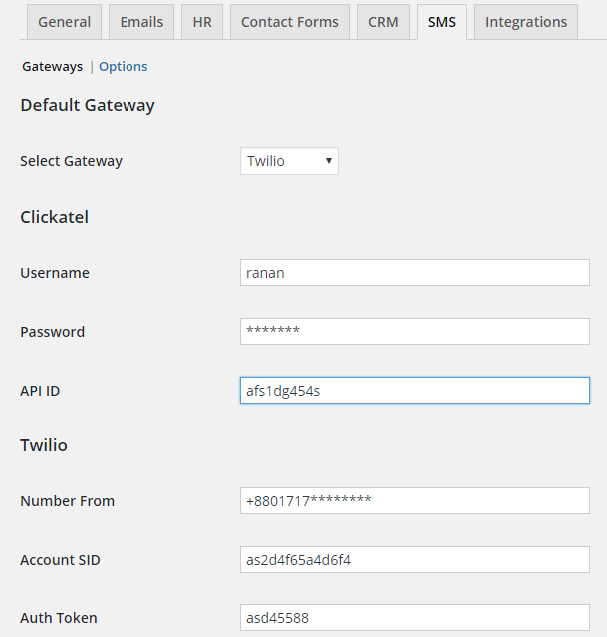Click the SMS tab
Viewport: 607px width, 637px height.
[442, 22]
